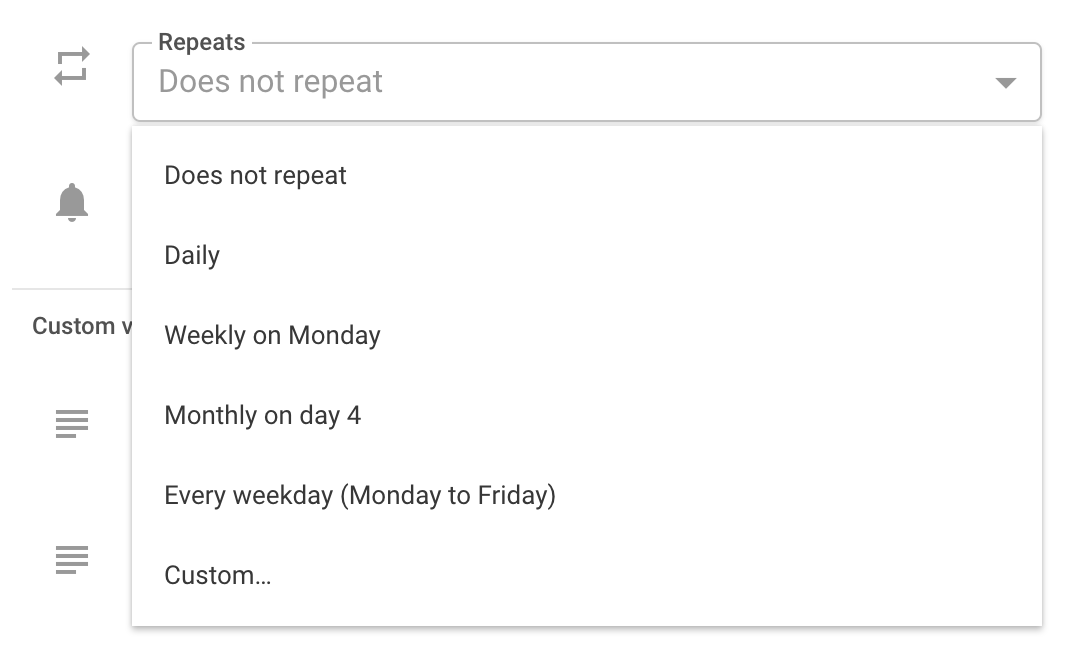Click the repeat arrows icon
The image size is (1076, 648).
coord(72,67)
